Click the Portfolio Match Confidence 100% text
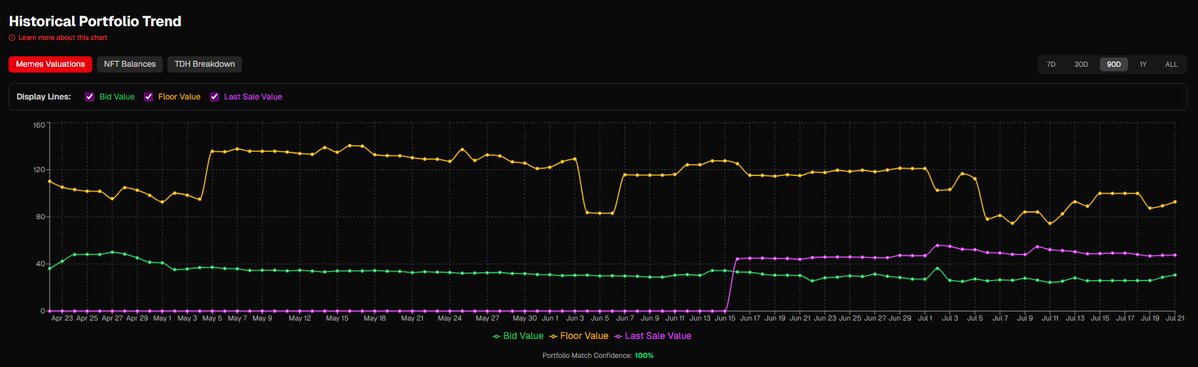1198x367 pixels. (597, 356)
